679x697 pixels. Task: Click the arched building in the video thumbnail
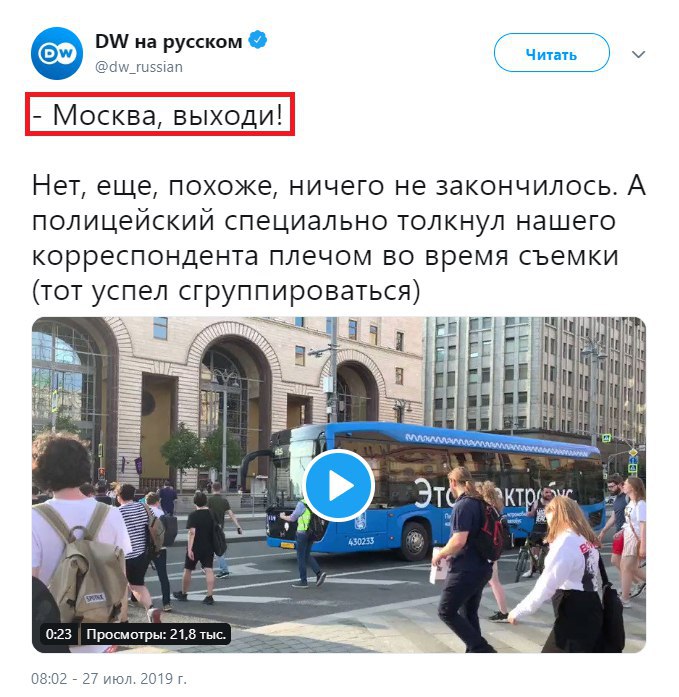click(x=227, y=400)
